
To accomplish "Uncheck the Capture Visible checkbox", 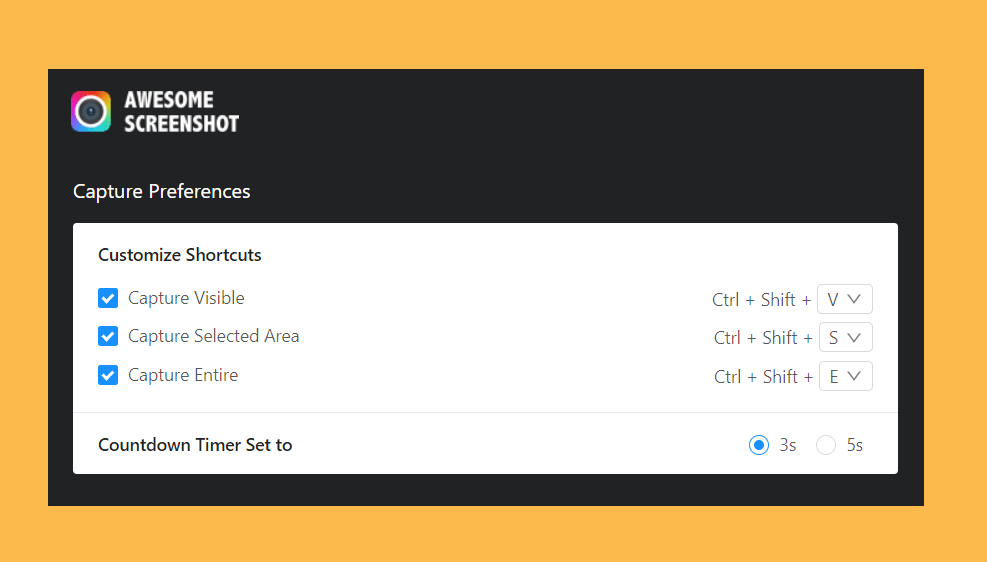I will [108, 298].
